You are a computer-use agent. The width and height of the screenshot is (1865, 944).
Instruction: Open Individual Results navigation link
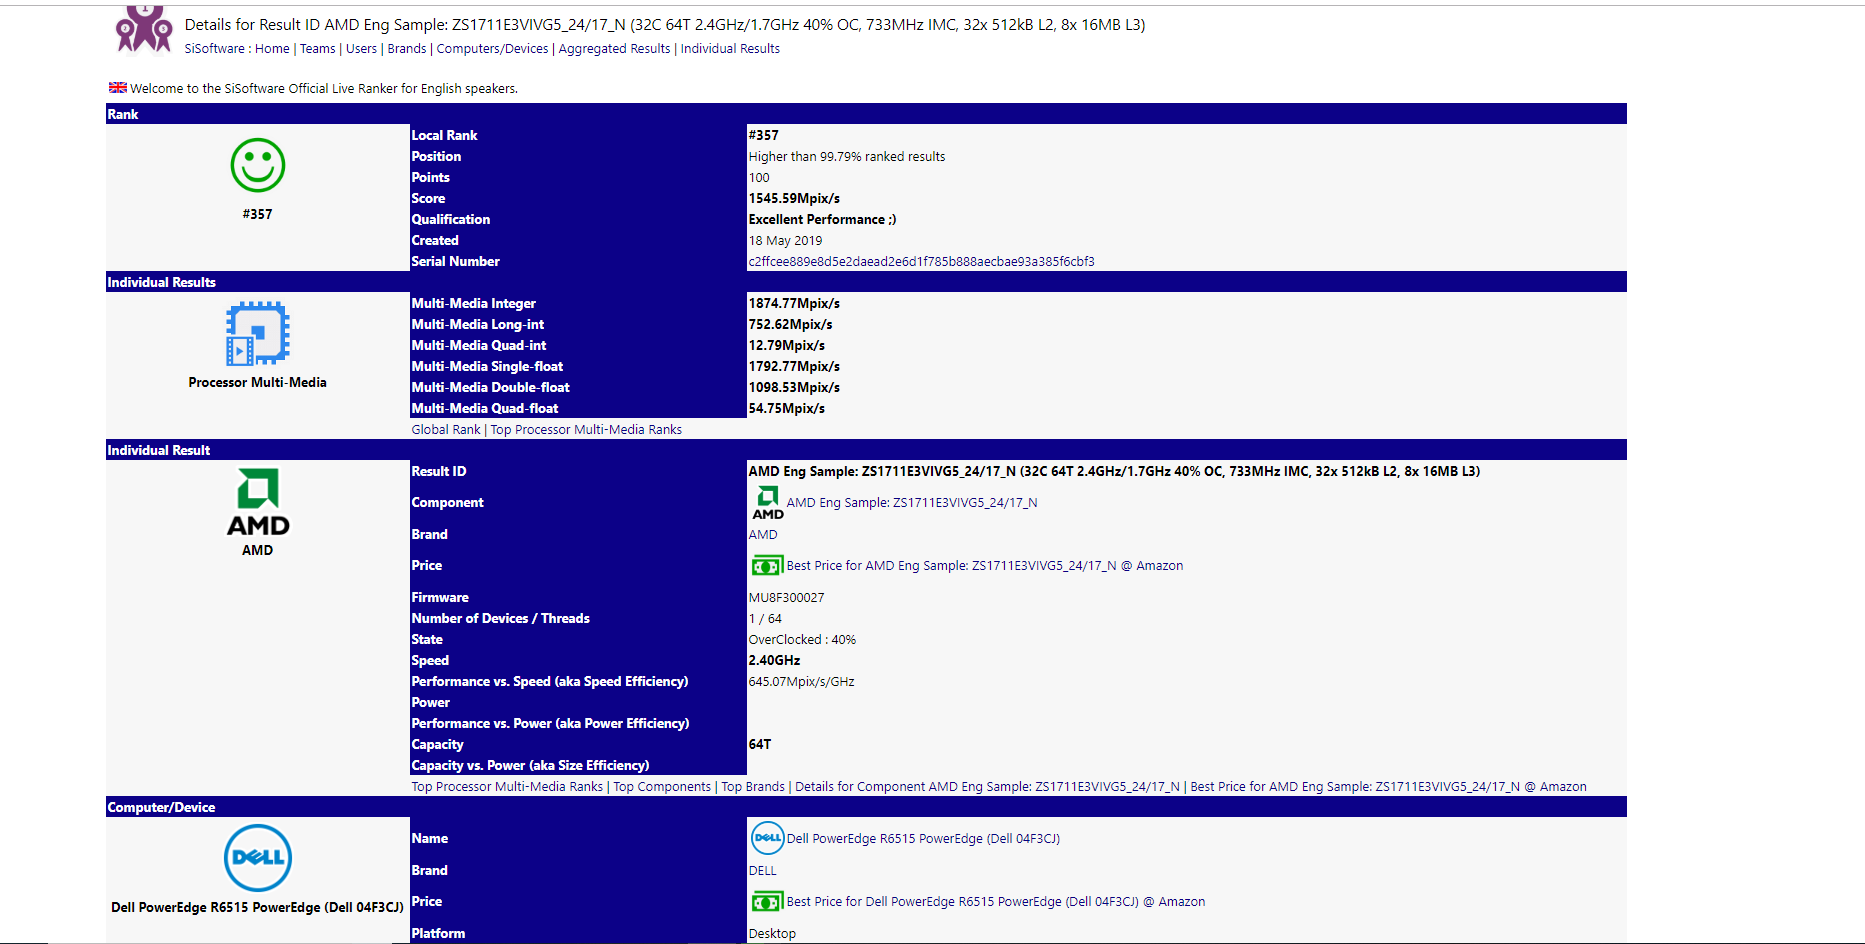[x=730, y=49]
